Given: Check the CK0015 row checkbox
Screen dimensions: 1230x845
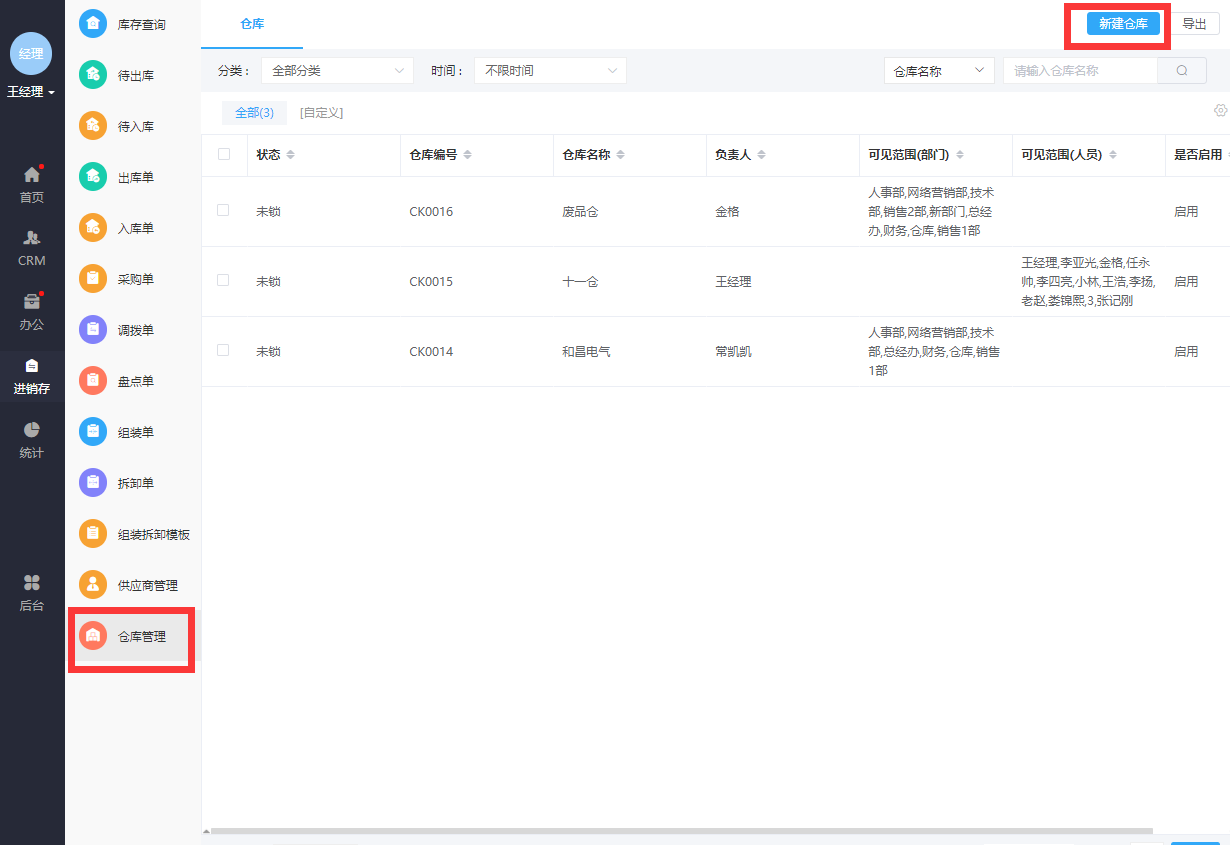Looking at the screenshot, I should click(223, 280).
